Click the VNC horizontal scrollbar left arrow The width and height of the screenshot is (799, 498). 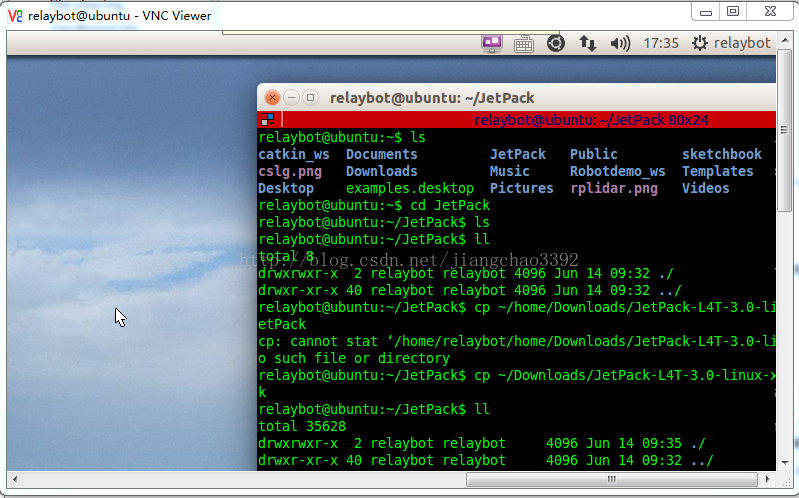point(15,479)
